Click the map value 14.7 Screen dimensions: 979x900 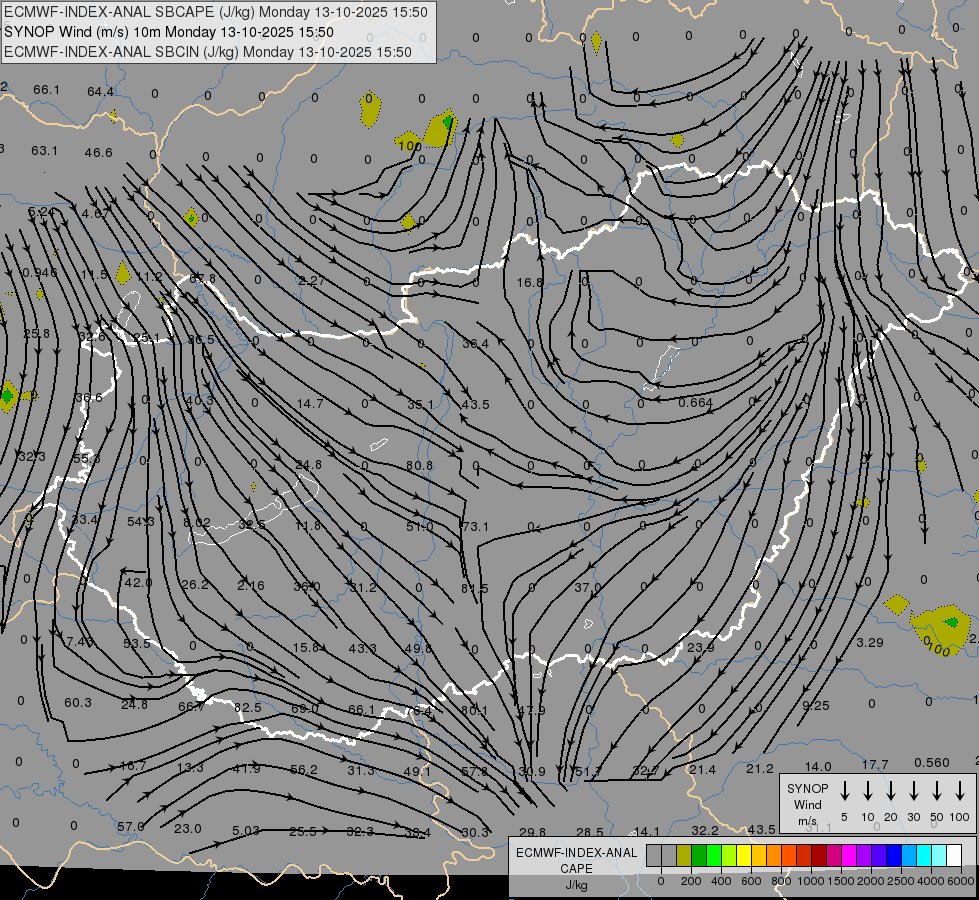[x=310, y=404]
